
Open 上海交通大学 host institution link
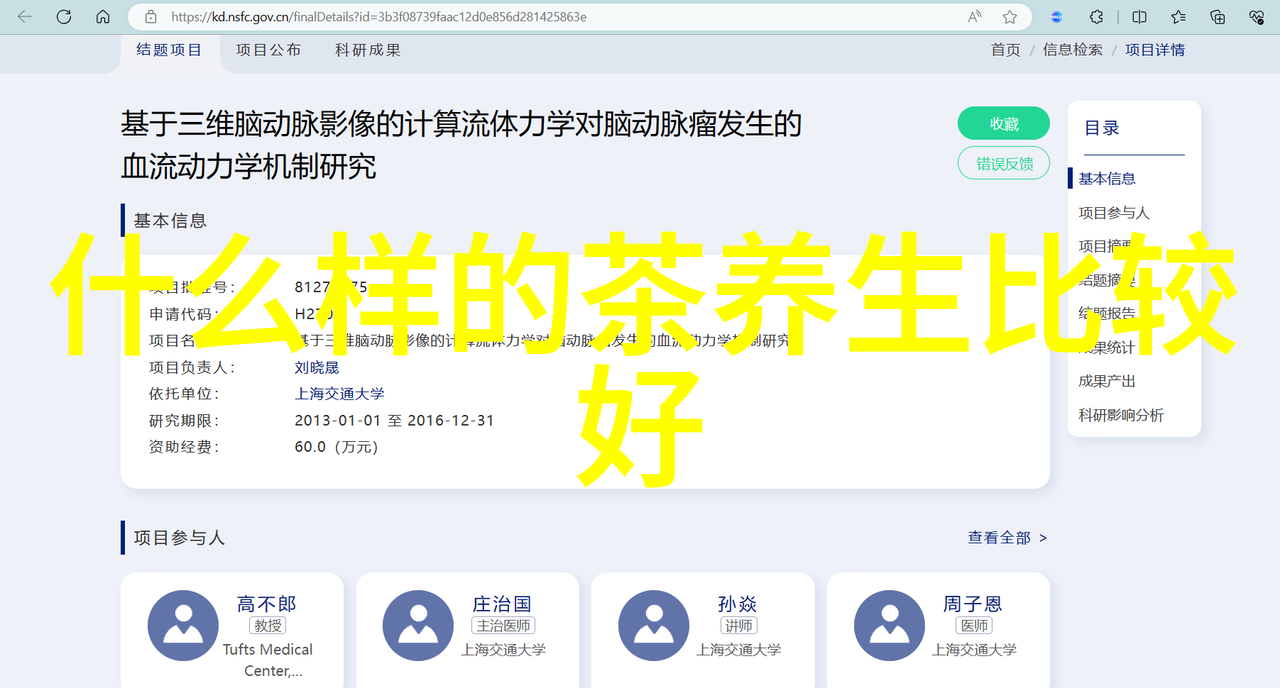pyautogui.click(x=339, y=394)
